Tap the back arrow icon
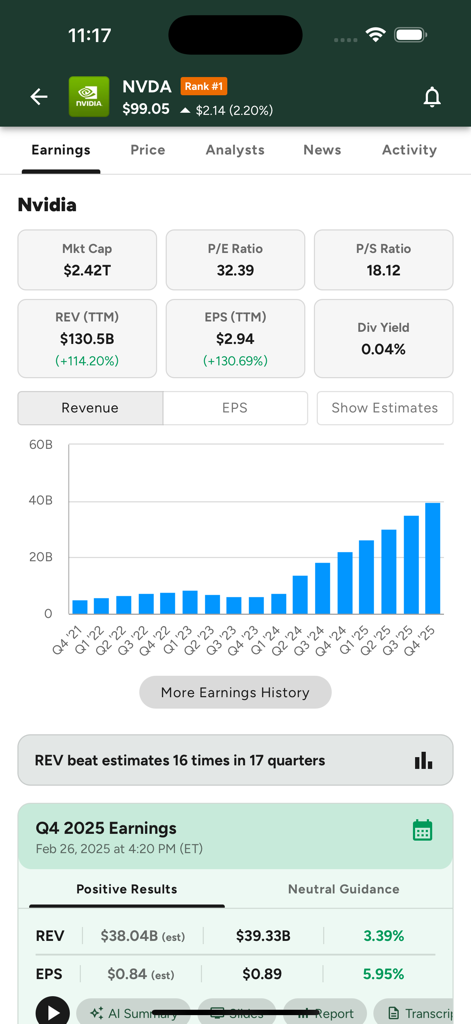 (x=39, y=97)
